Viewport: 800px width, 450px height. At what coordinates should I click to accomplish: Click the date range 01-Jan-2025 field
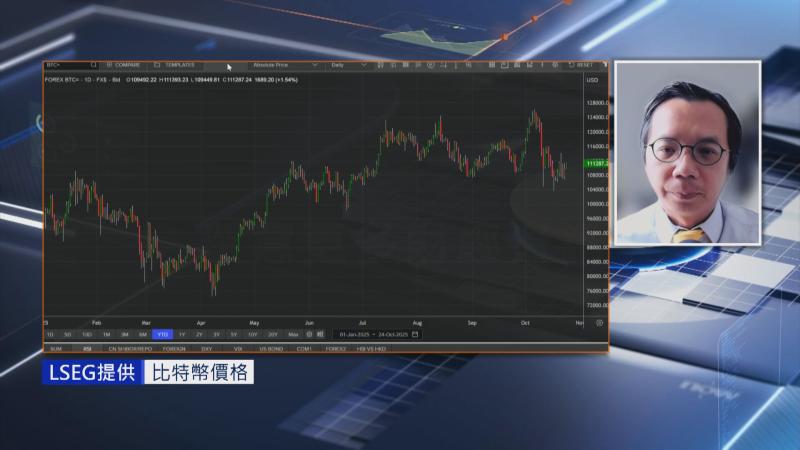coord(355,334)
